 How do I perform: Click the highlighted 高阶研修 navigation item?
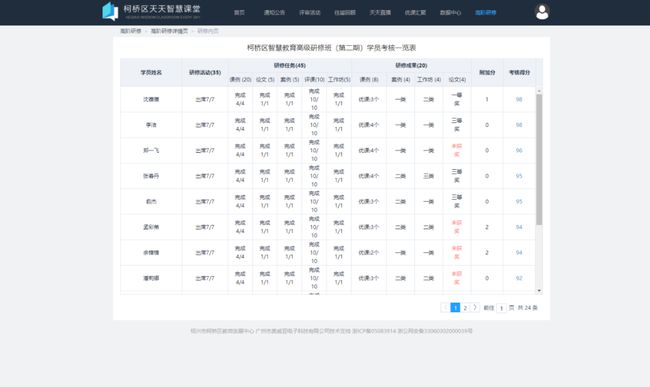coord(485,12)
